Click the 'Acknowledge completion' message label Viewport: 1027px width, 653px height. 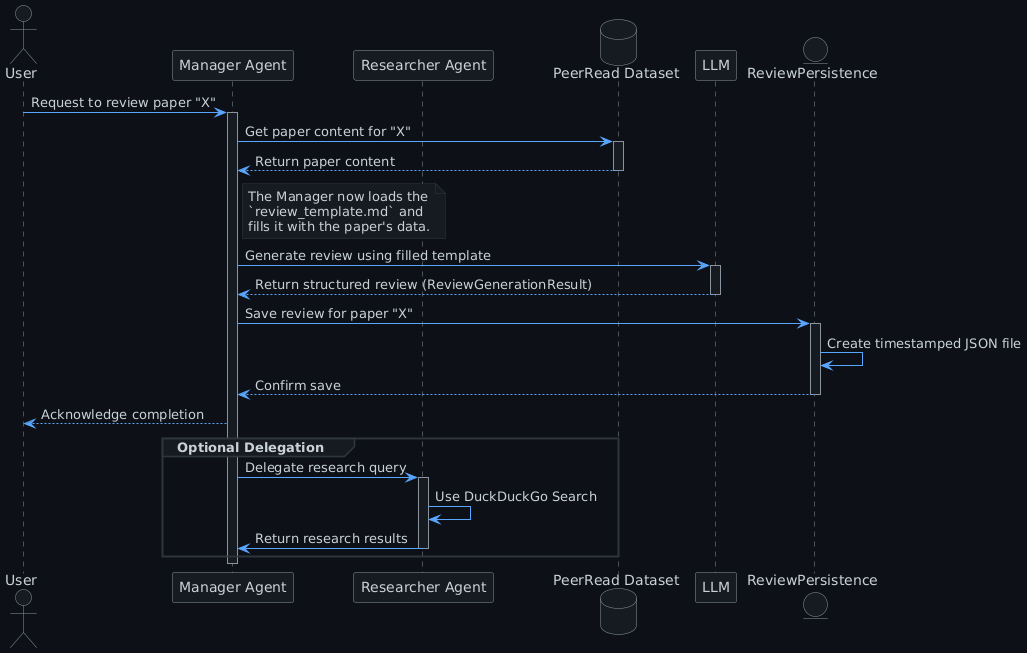tap(122, 415)
